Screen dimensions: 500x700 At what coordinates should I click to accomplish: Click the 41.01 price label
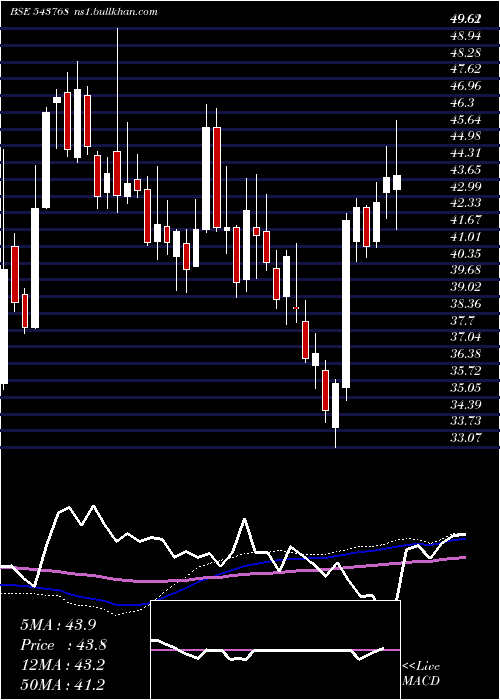coord(465,237)
